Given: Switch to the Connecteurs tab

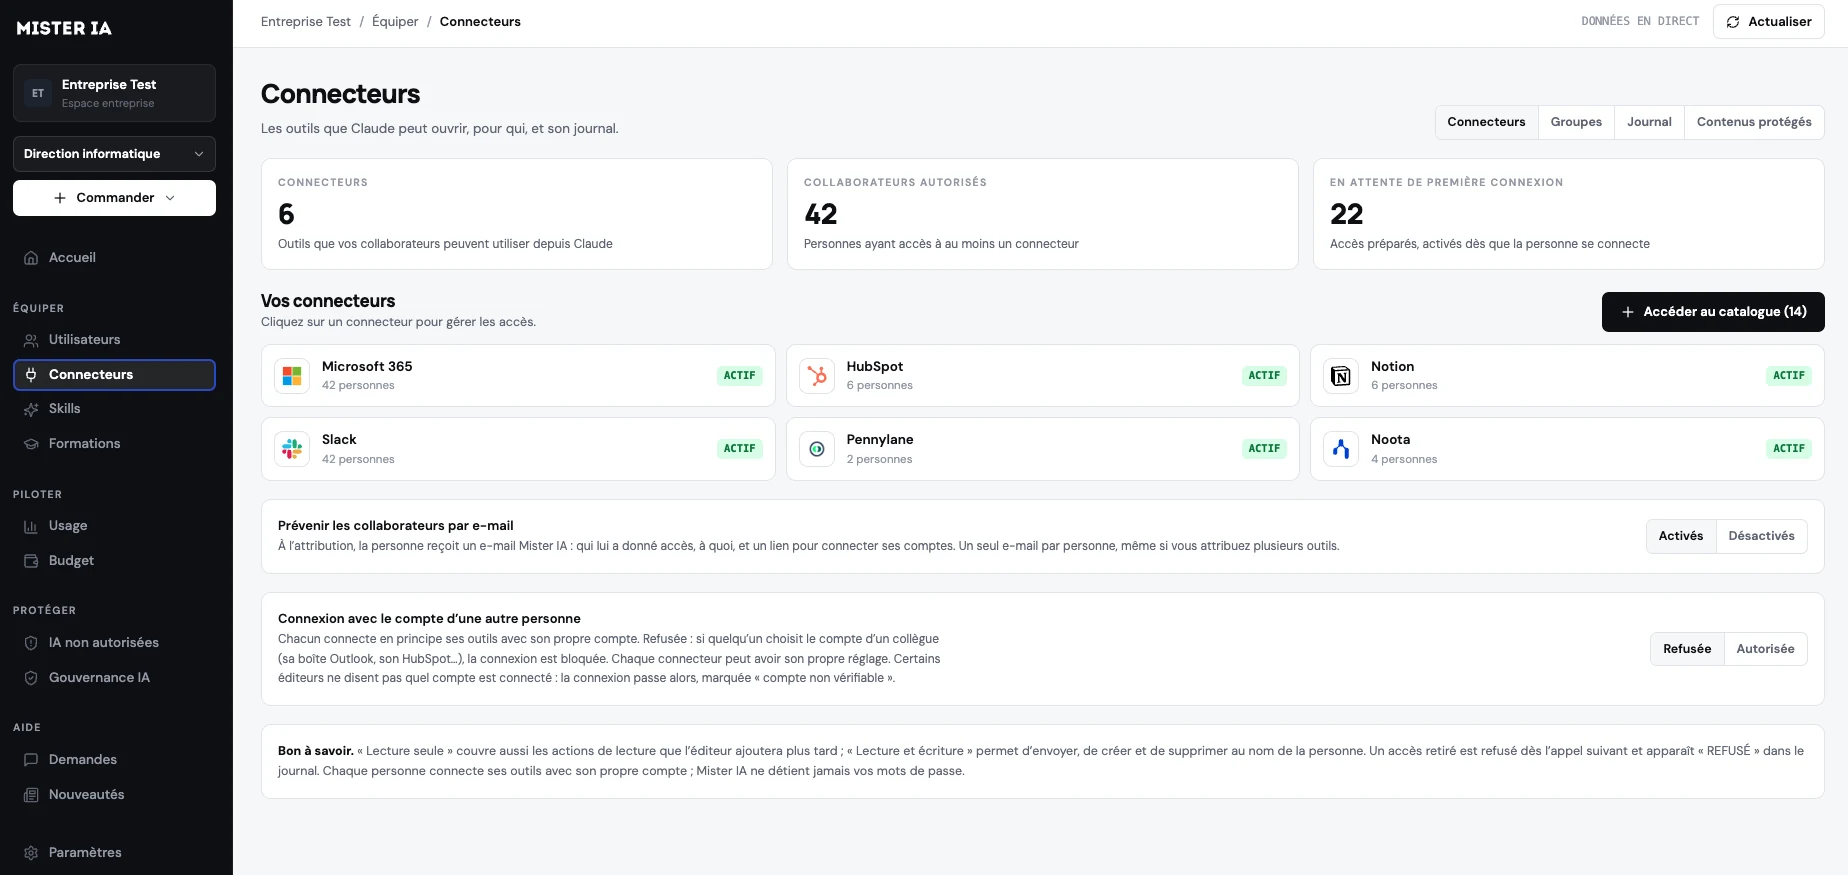Looking at the screenshot, I should (1486, 122).
